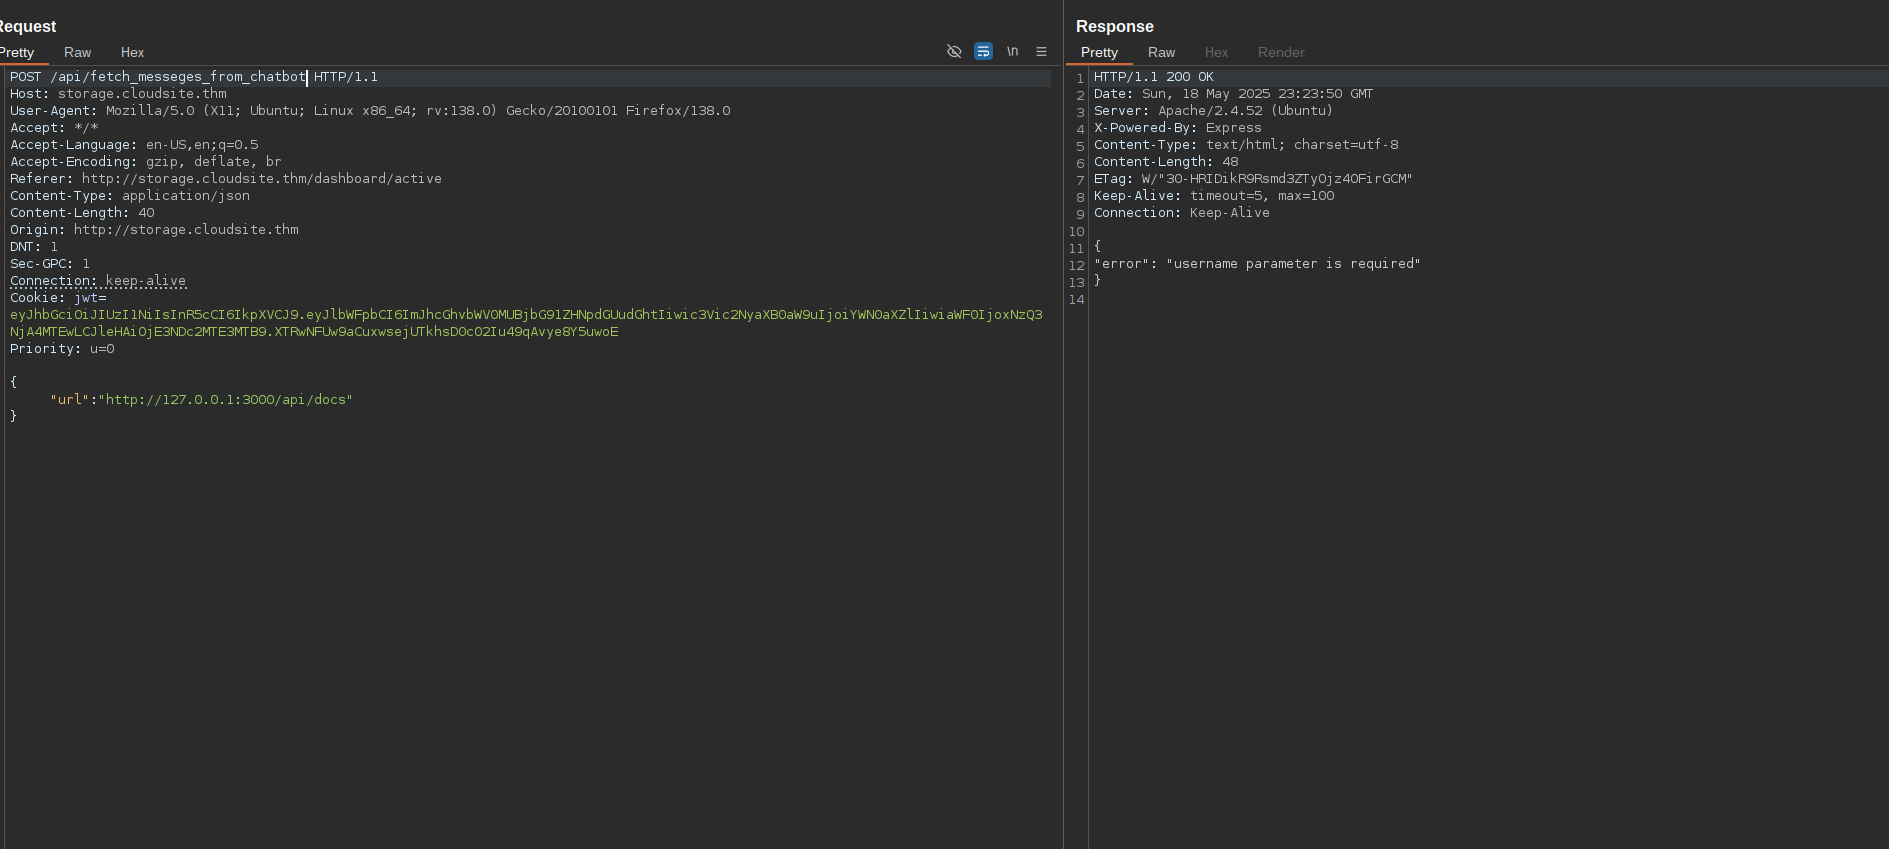Click the Cookie: jwt= header name
1889x849 pixels.
pyautogui.click(x=58, y=298)
